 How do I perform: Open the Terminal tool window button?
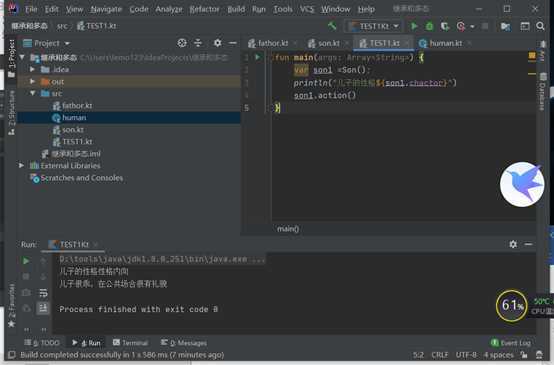130,343
